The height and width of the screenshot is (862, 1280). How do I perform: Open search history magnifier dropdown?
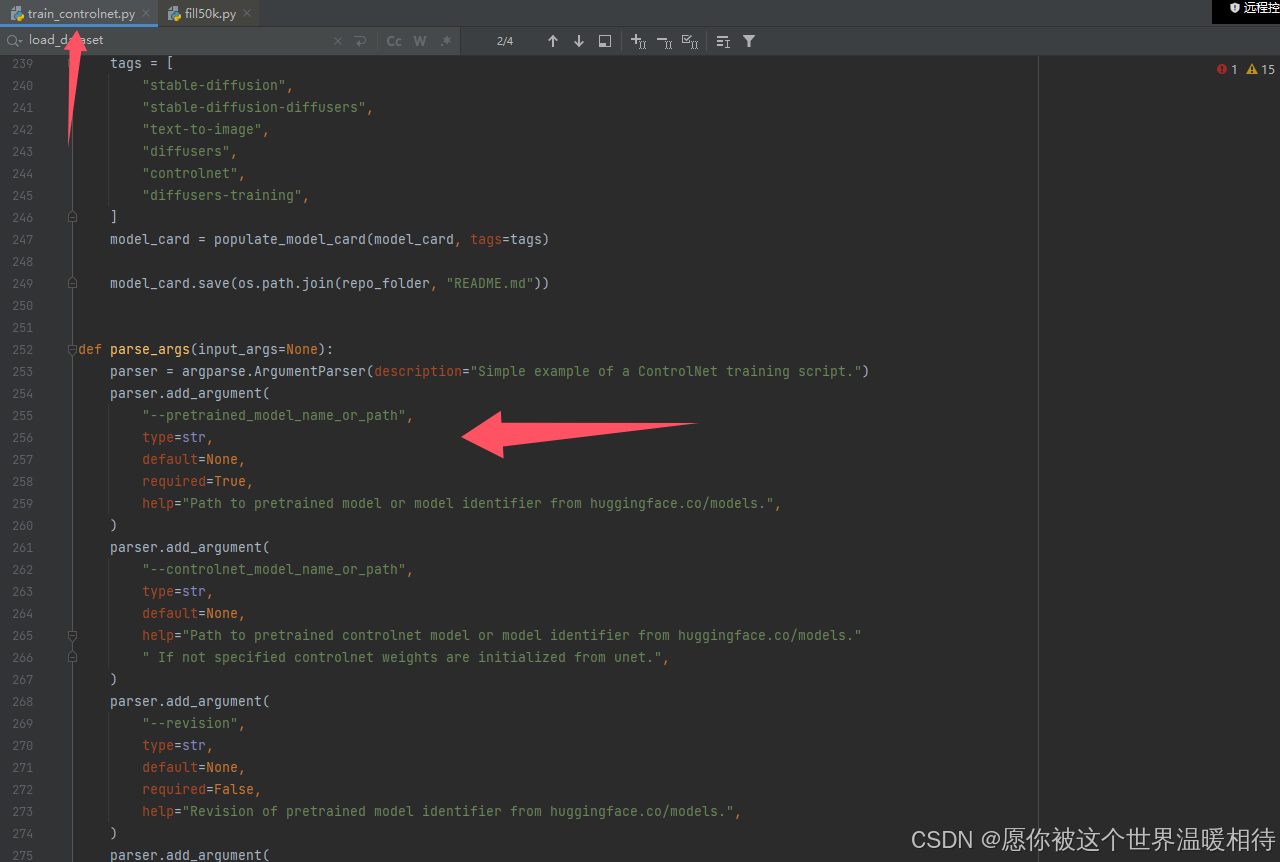(14, 41)
